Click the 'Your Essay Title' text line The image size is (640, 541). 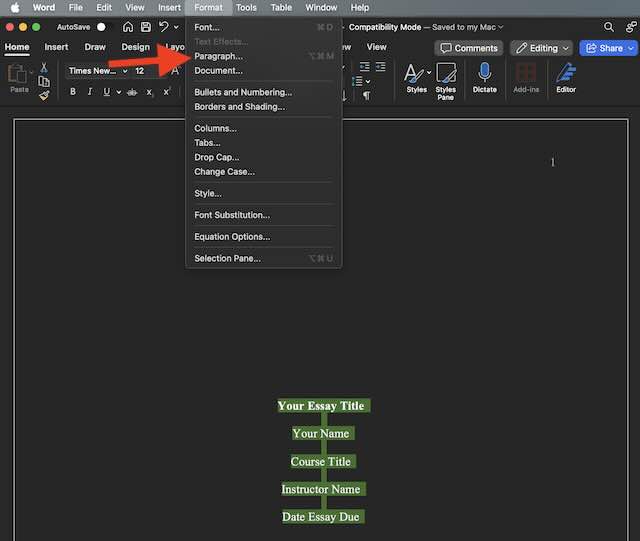tap(321, 406)
